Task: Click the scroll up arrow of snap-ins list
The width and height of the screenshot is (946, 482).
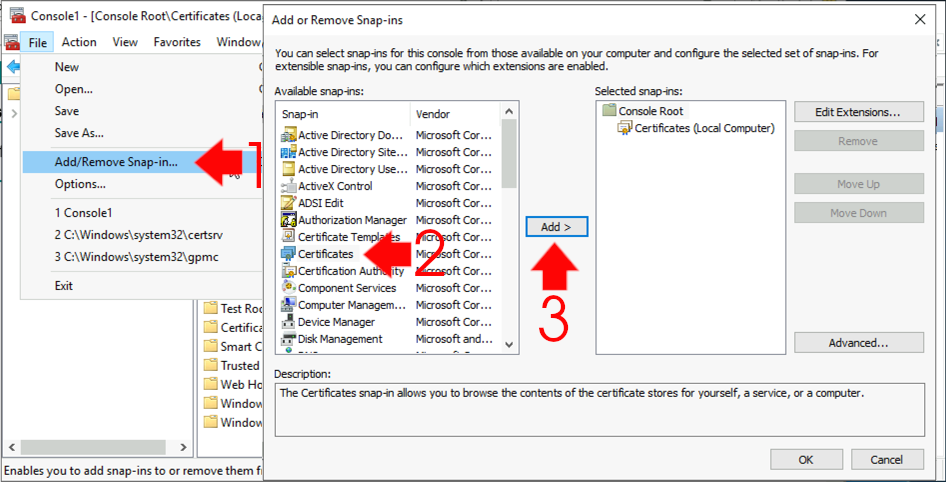Action: 509,112
